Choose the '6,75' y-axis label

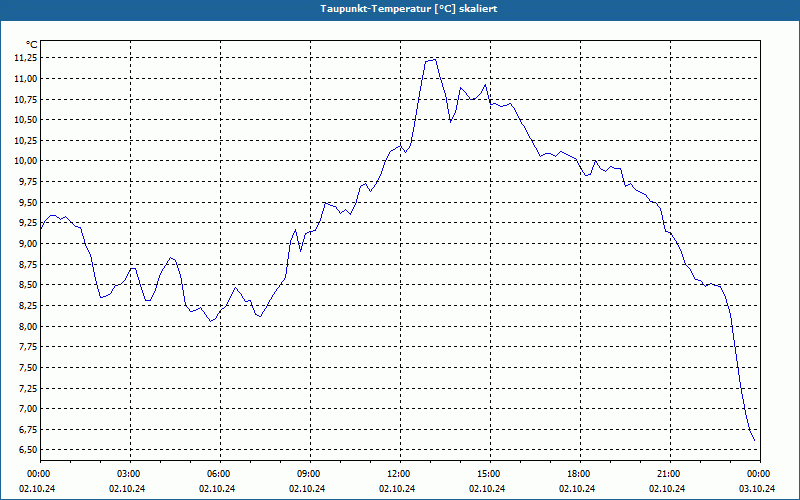(27, 430)
